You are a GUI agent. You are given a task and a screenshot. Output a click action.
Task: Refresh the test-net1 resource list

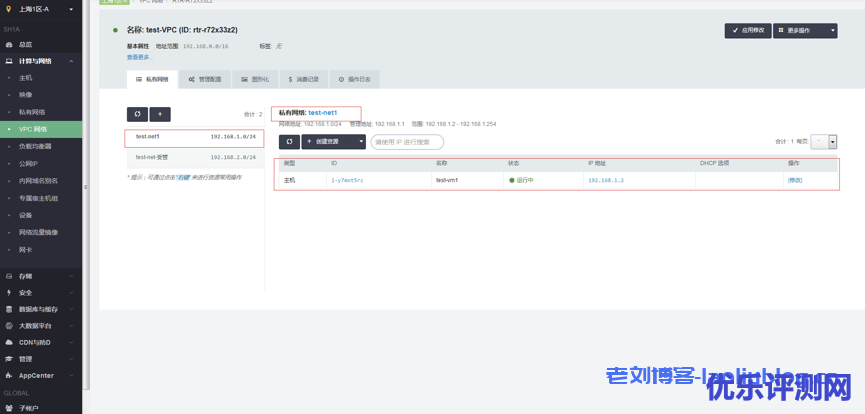coord(288,142)
